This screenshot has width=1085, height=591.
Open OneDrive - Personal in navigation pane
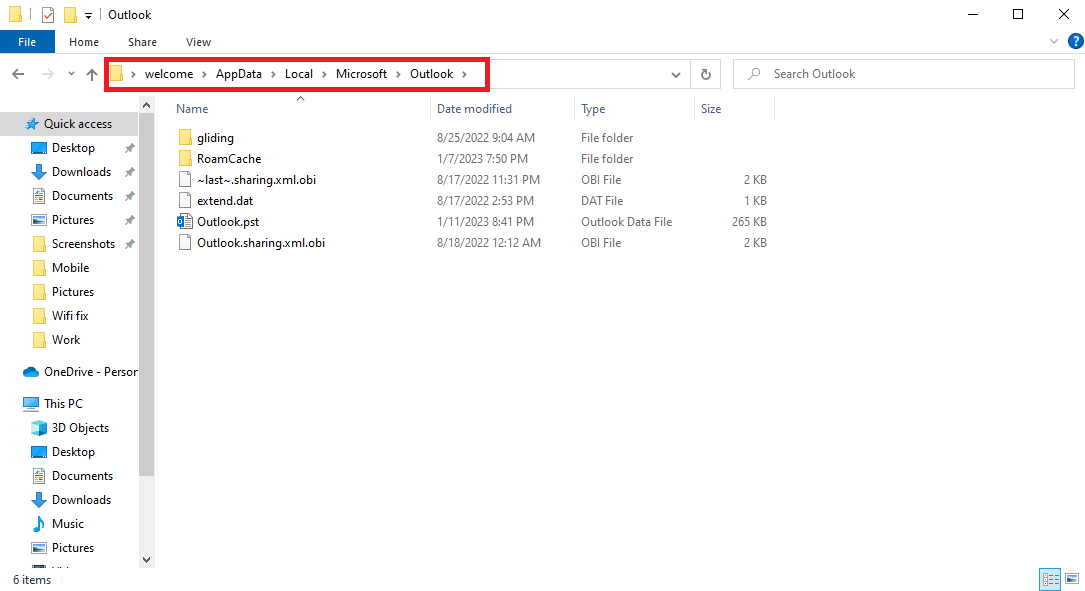point(91,372)
